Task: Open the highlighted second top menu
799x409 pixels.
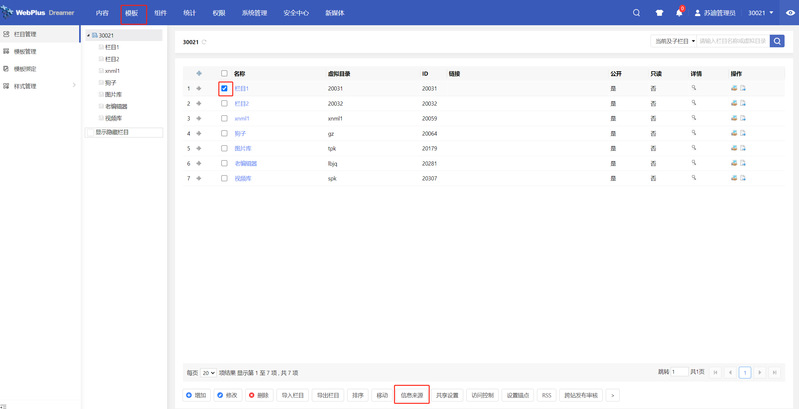Action: pos(131,13)
